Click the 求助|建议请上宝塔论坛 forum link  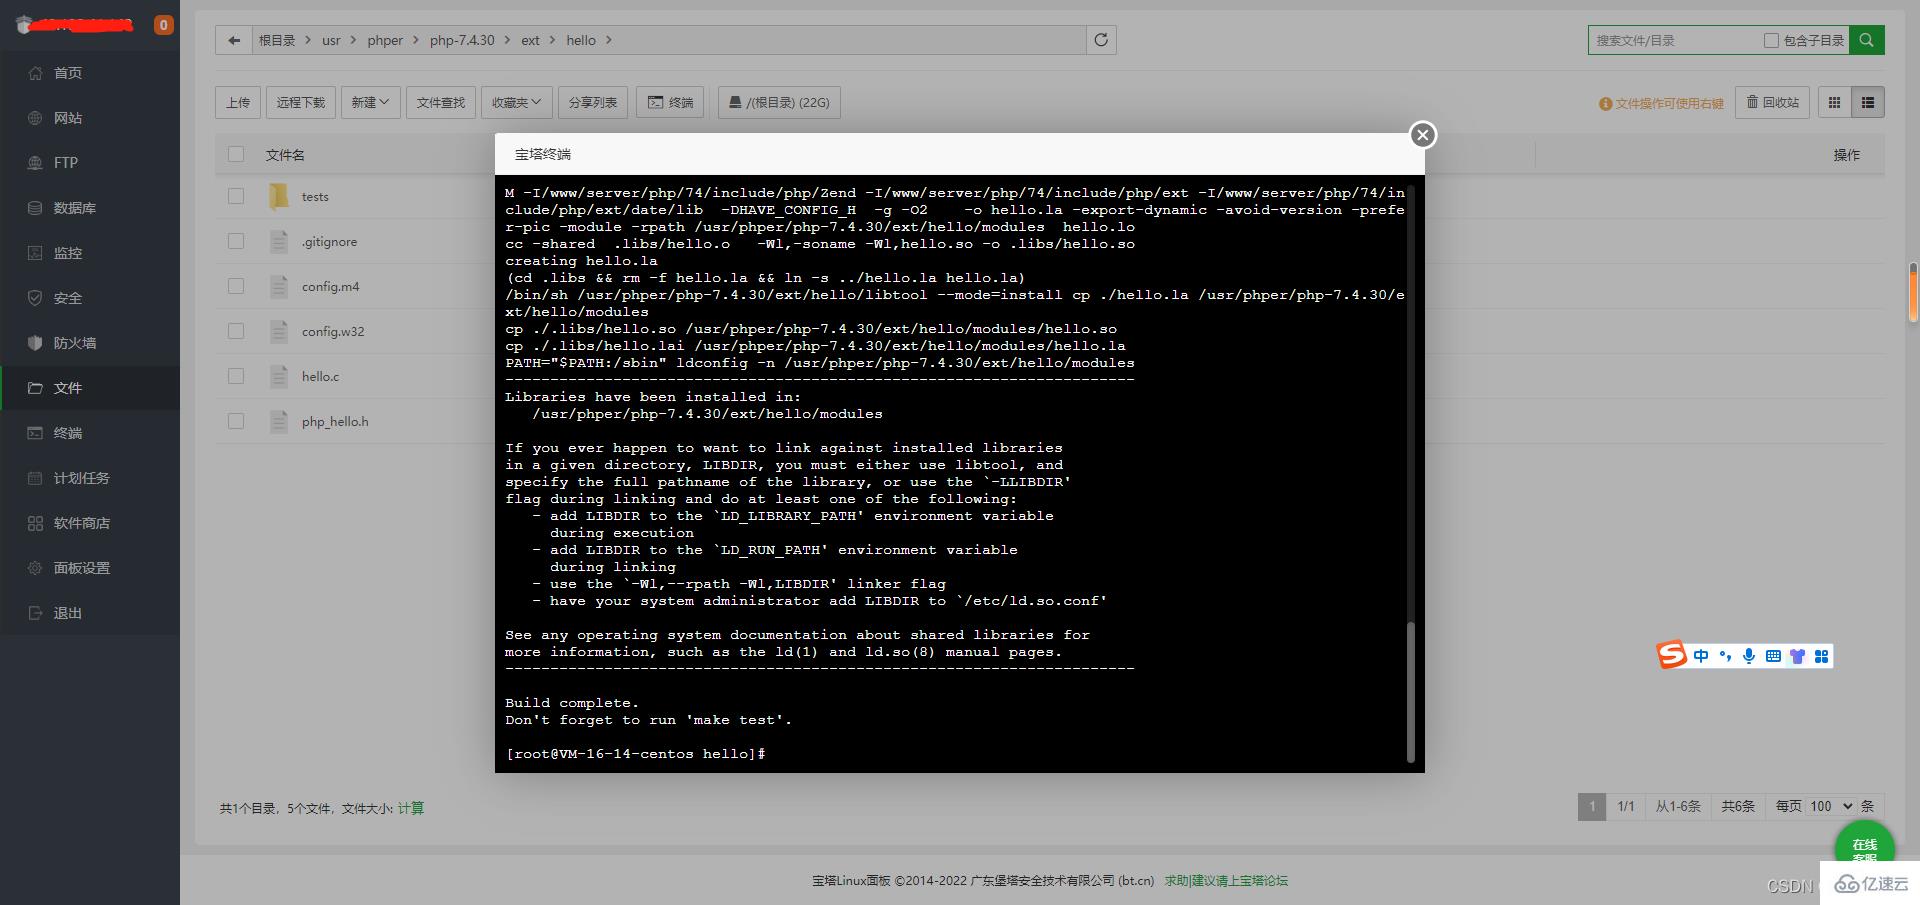pyautogui.click(x=1226, y=881)
